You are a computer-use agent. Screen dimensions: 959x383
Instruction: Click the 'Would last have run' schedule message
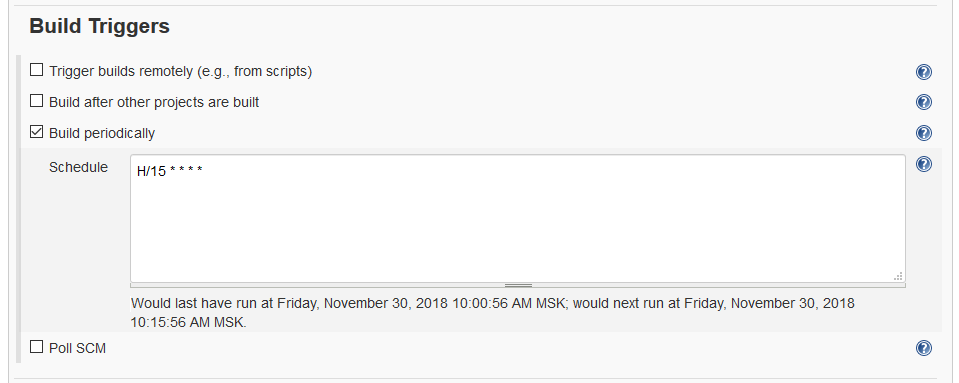[492, 312]
